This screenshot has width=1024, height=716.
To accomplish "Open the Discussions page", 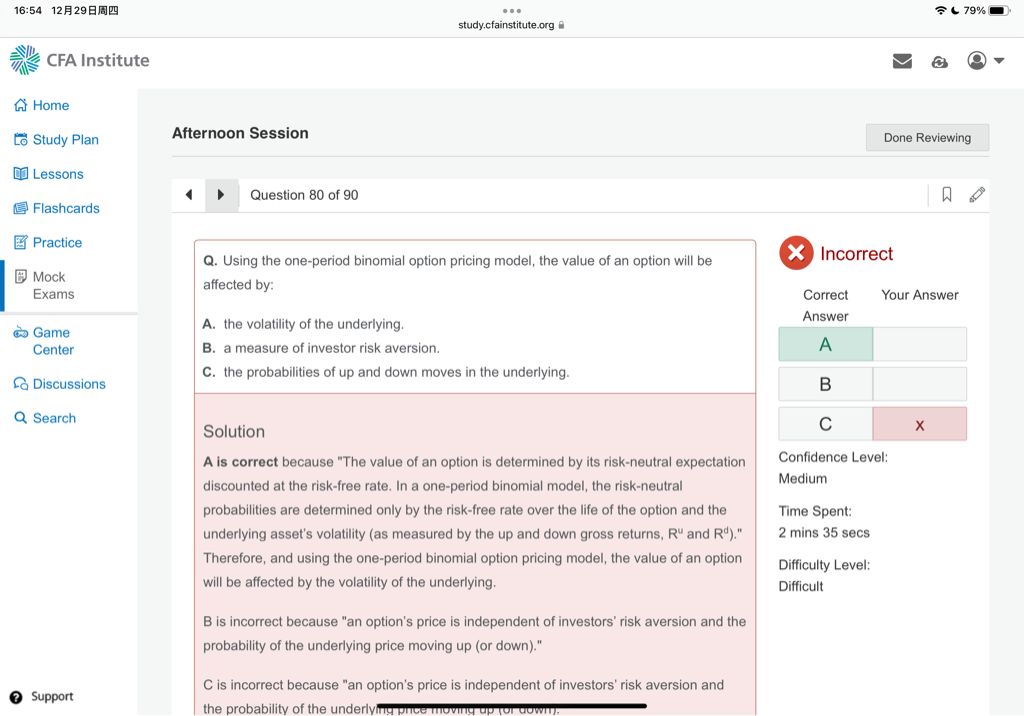I will (68, 384).
